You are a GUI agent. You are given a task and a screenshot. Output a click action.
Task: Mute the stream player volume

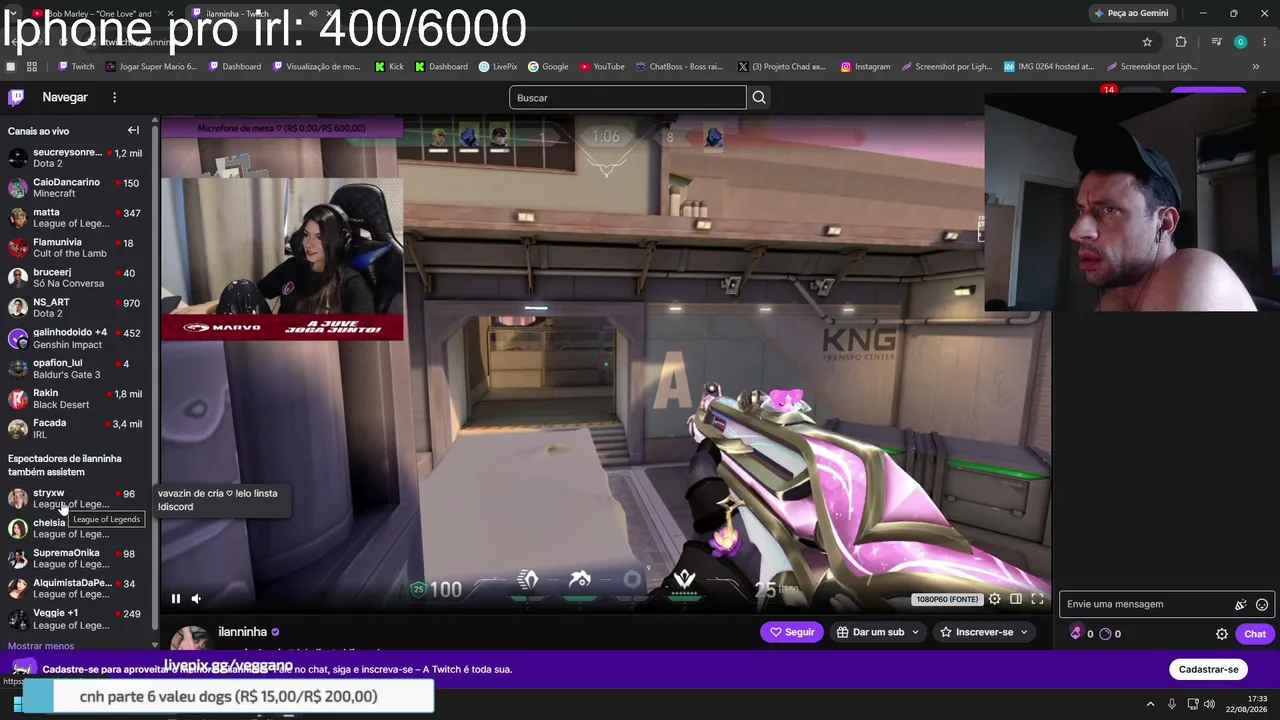point(196,599)
